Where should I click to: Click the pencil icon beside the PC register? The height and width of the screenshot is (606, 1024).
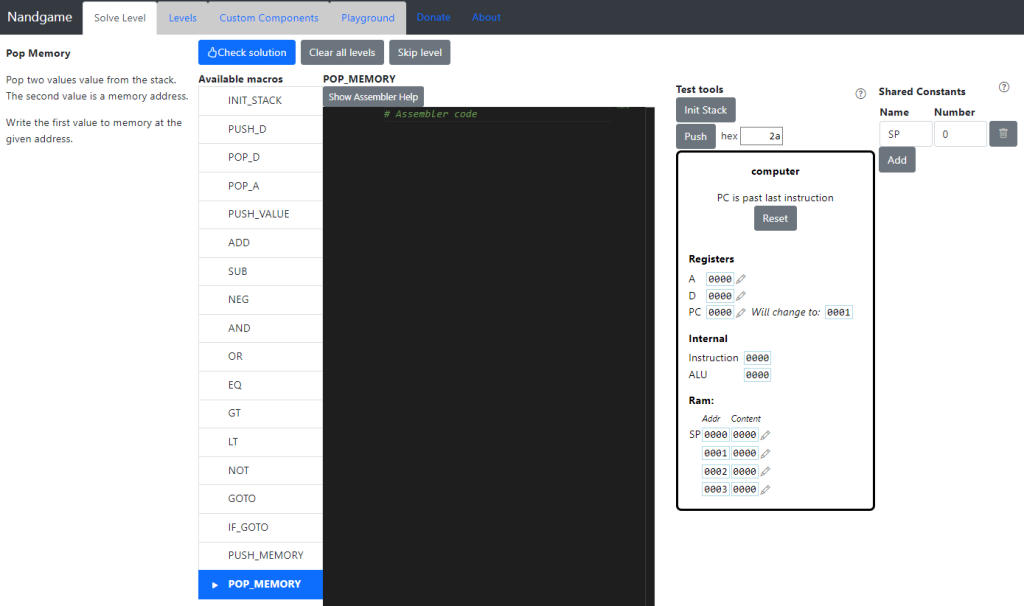(741, 313)
